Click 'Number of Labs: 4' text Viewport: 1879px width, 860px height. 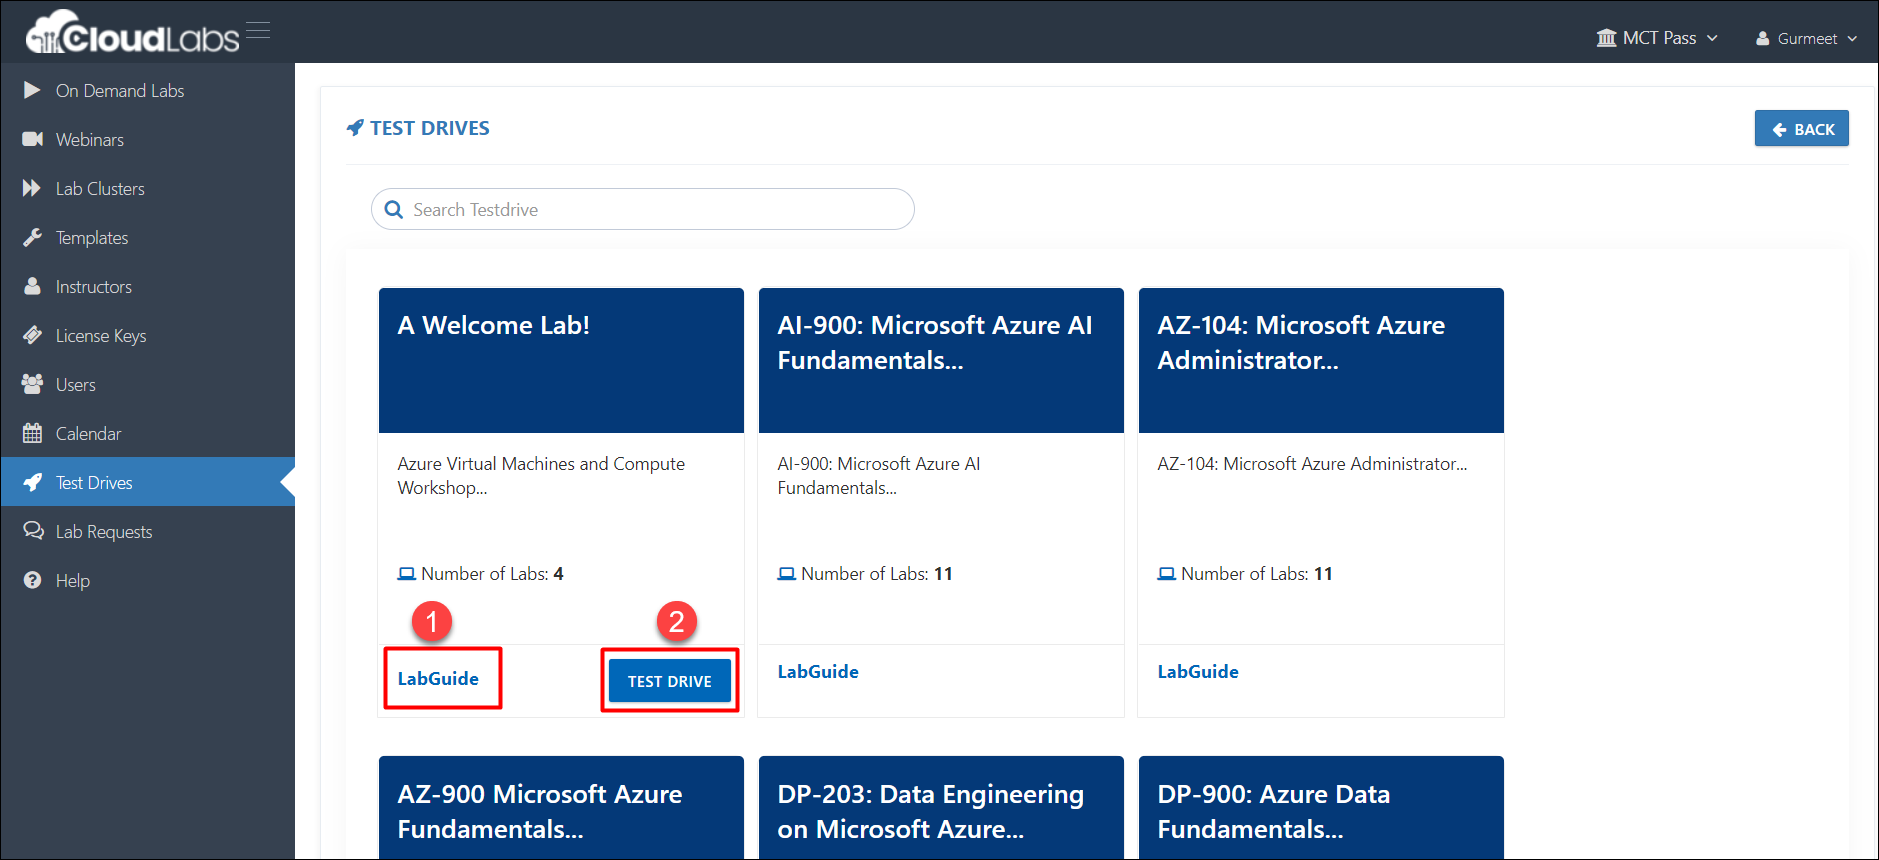(x=492, y=574)
